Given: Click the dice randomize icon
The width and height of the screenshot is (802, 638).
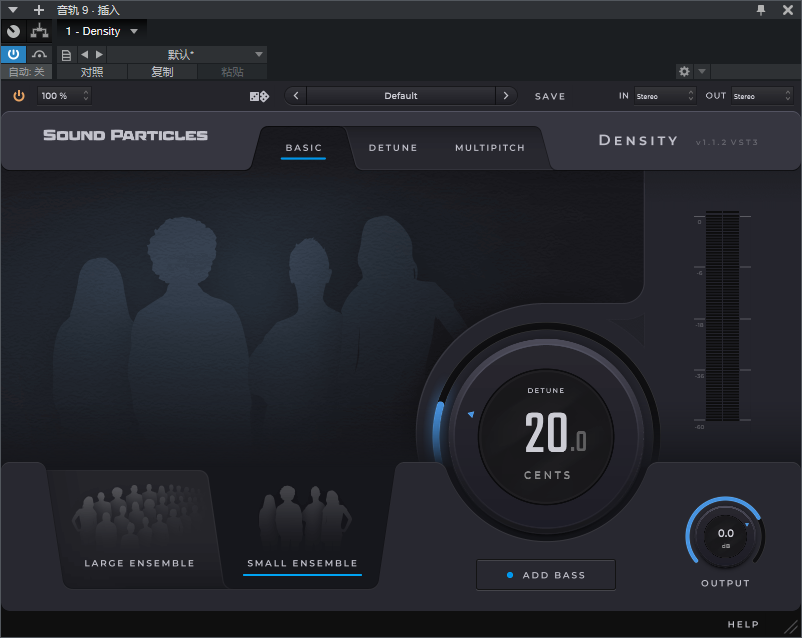Looking at the screenshot, I should [259, 96].
